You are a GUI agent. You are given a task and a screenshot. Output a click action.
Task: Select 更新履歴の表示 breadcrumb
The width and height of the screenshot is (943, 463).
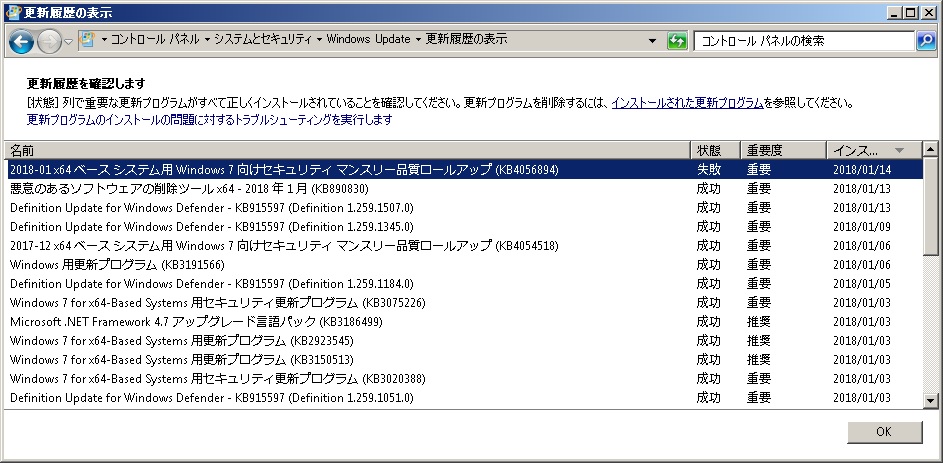(467, 40)
